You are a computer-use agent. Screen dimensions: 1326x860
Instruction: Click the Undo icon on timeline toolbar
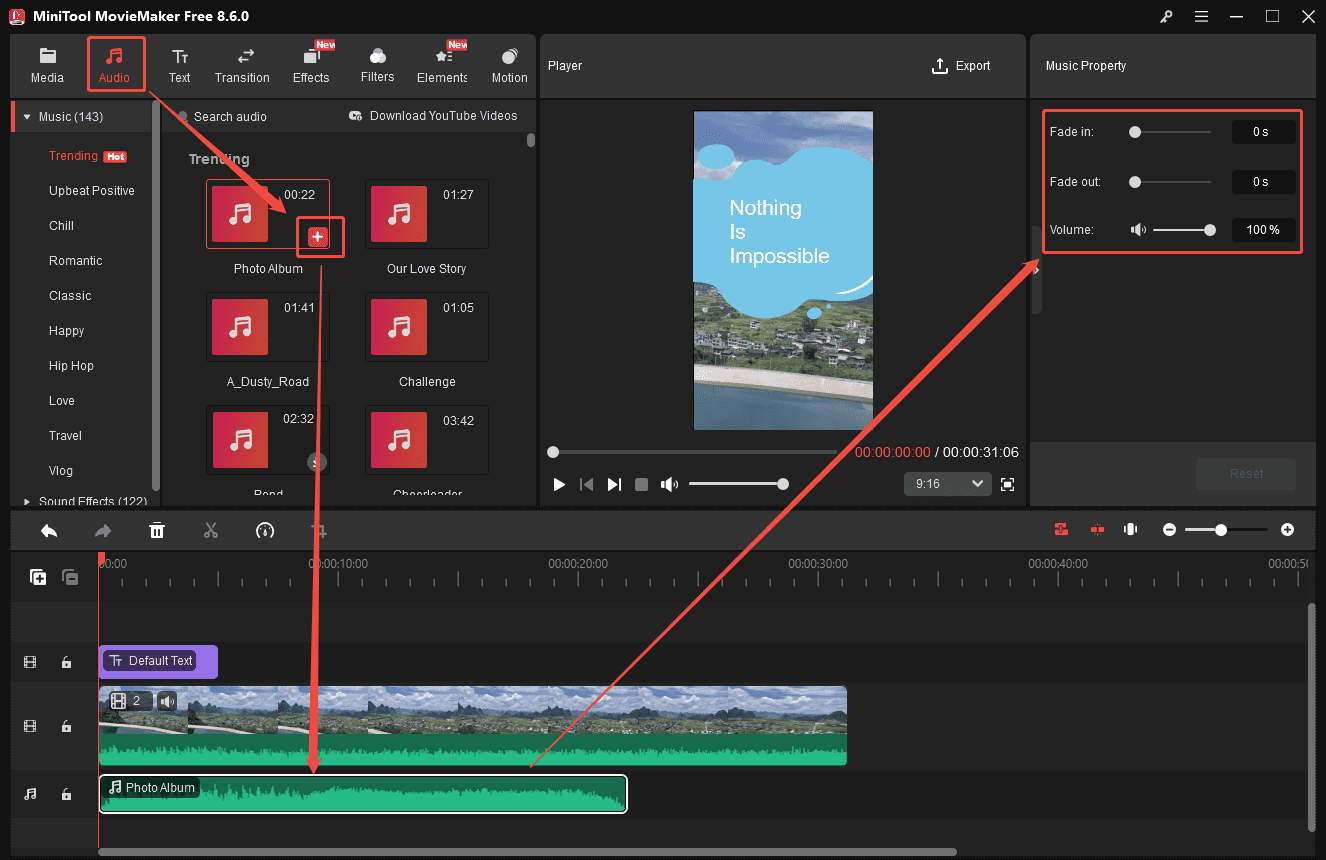49,530
